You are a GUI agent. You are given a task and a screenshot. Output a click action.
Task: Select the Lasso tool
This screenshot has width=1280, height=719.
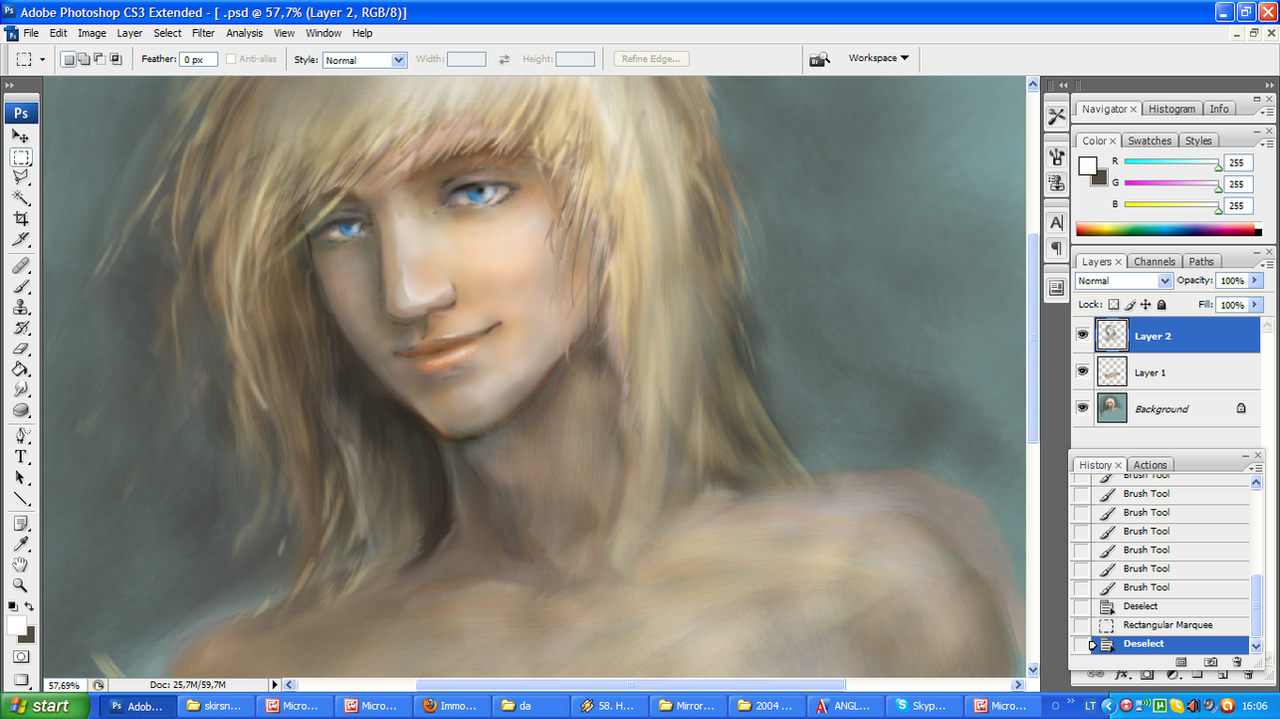coord(21,177)
